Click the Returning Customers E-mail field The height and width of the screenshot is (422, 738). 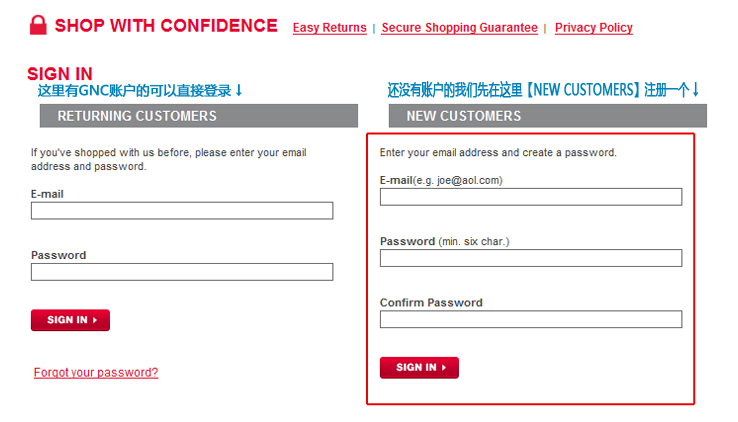(182, 211)
